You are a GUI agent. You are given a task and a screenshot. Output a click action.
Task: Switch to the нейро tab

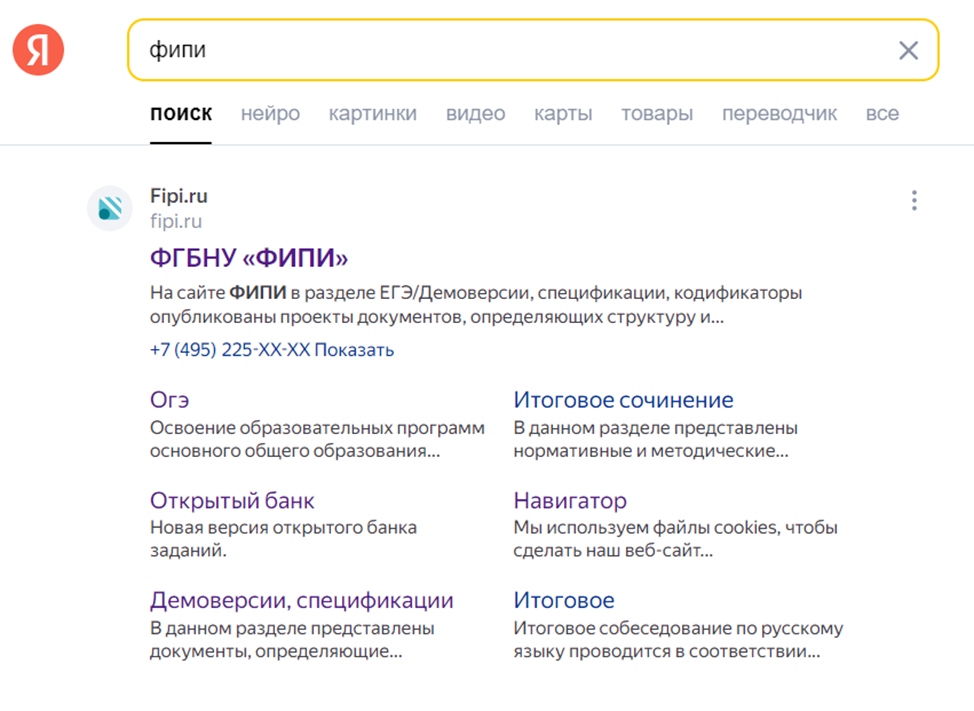pyautogui.click(x=270, y=114)
